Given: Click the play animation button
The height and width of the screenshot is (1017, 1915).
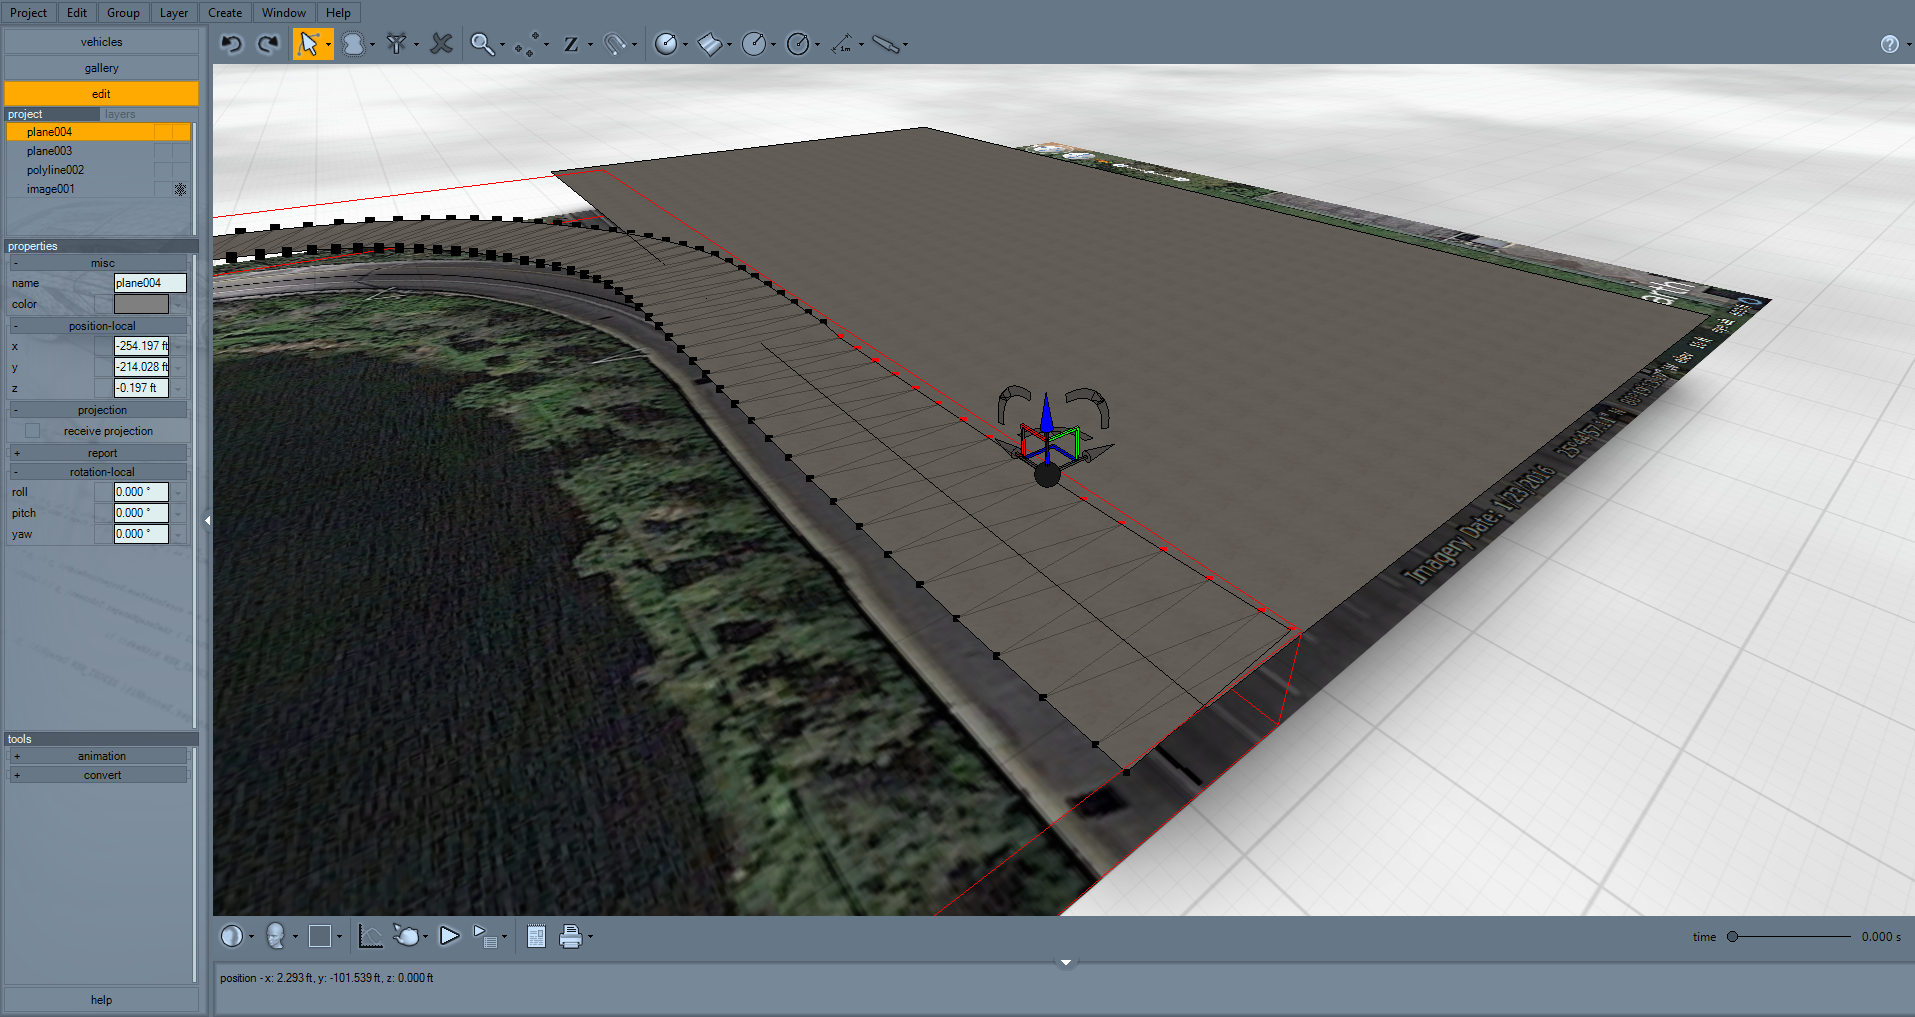Looking at the screenshot, I should click(x=449, y=936).
